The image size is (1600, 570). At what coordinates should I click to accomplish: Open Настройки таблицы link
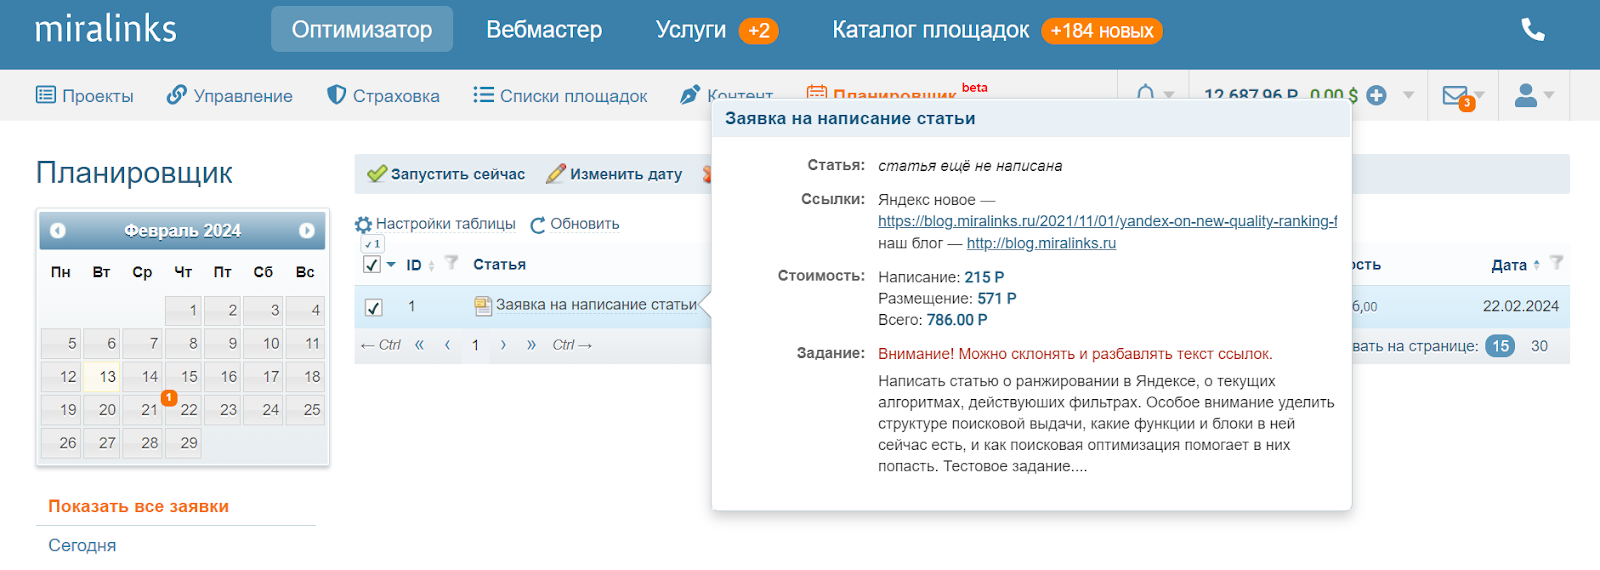tap(446, 224)
